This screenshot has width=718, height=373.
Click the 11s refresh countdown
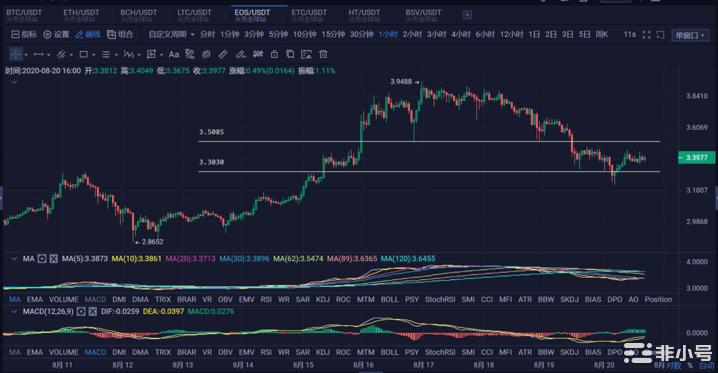point(630,34)
